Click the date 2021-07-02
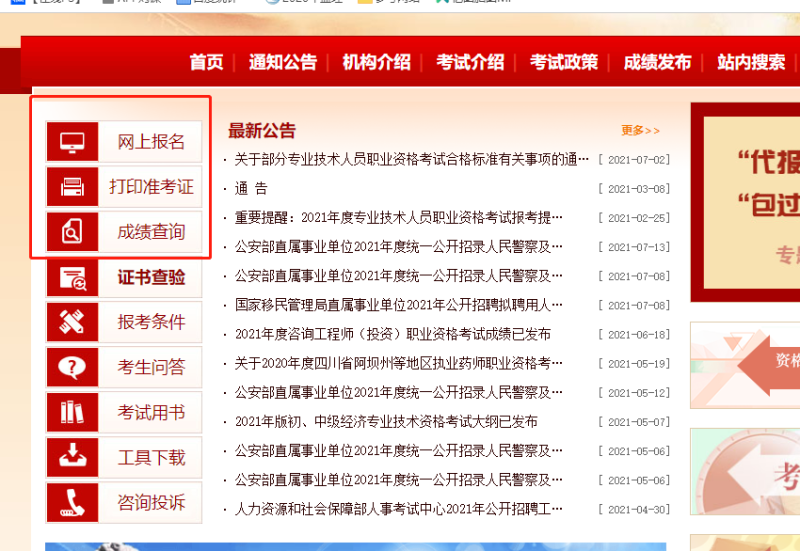This screenshot has height=551, width=800. [634, 160]
